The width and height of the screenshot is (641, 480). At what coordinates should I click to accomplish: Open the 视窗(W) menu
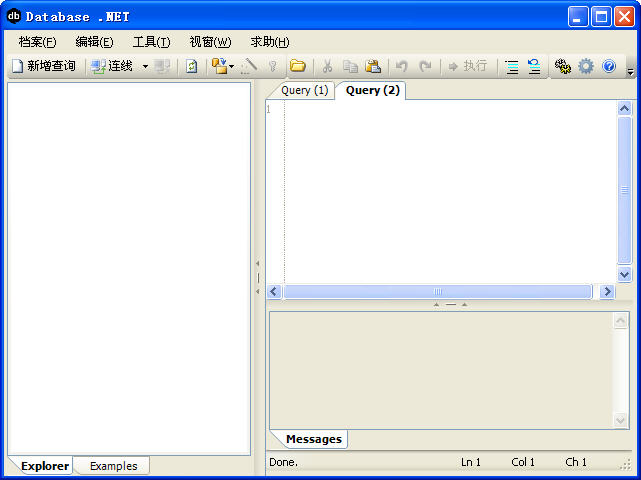(x=210, y=42)
